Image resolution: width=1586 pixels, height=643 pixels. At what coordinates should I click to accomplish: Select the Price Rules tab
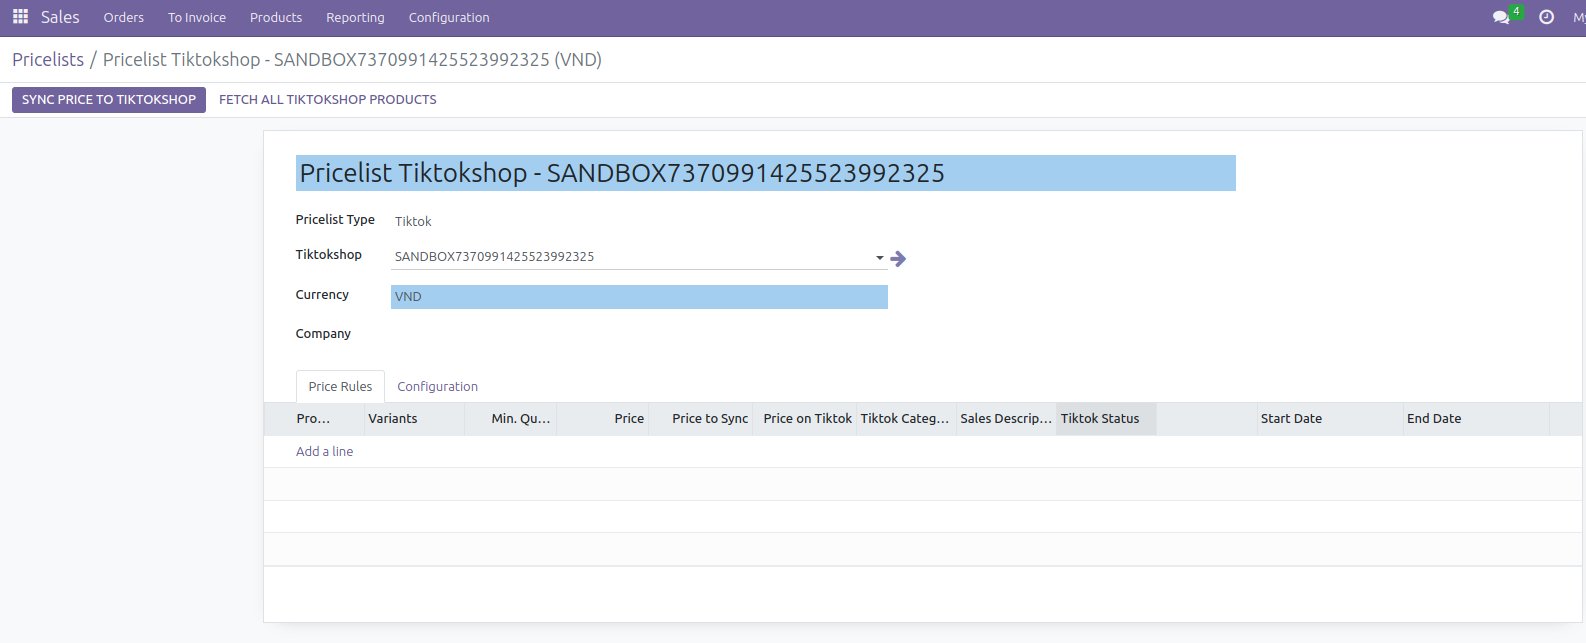(x=340, y=386)
